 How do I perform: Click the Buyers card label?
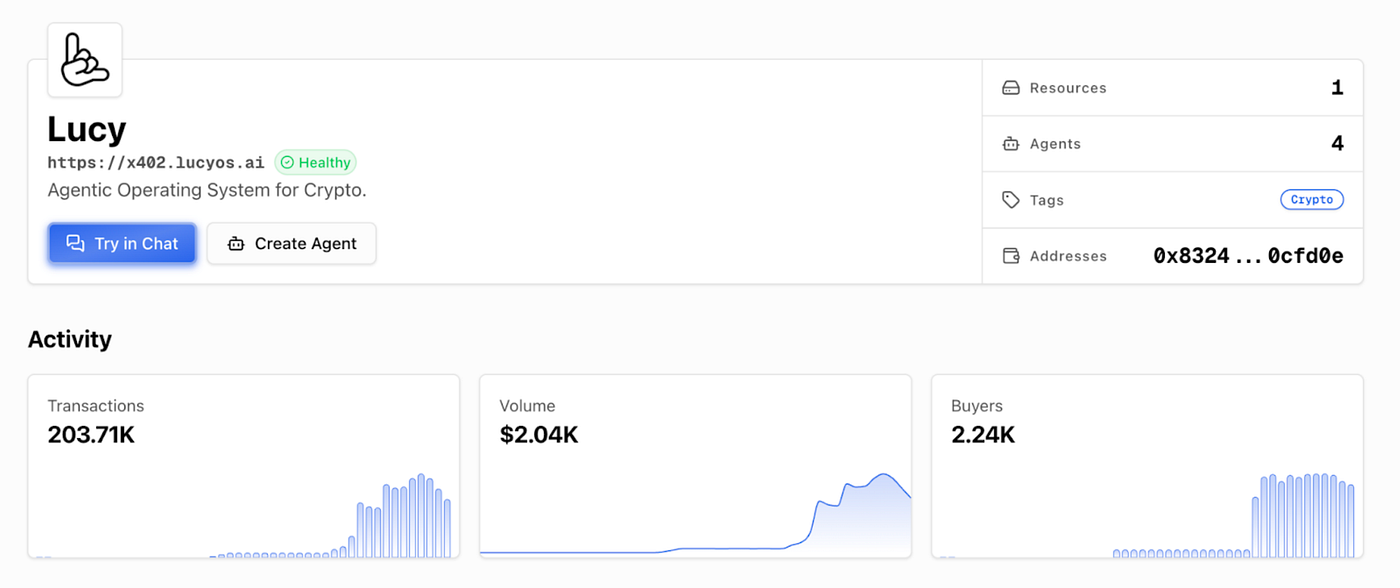pyautogui.click(x=977, y=406)
